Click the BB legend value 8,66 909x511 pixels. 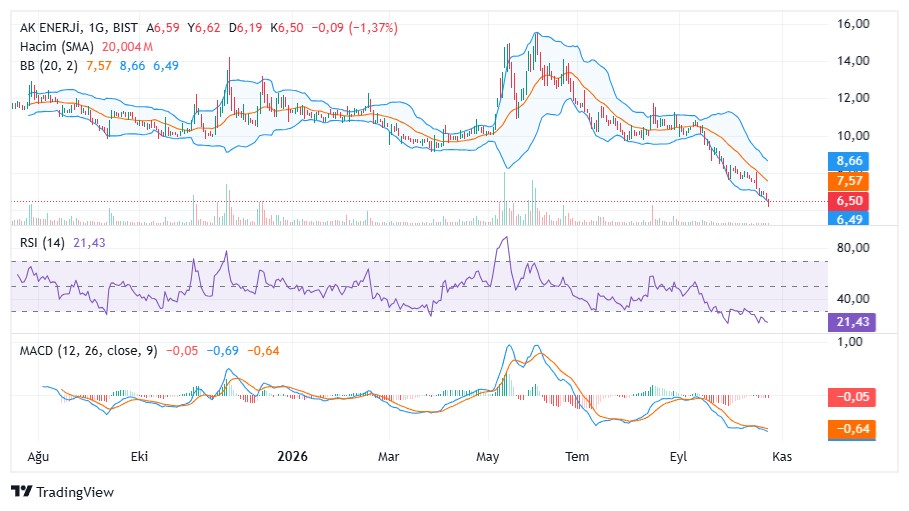click(x=132, y=66)
